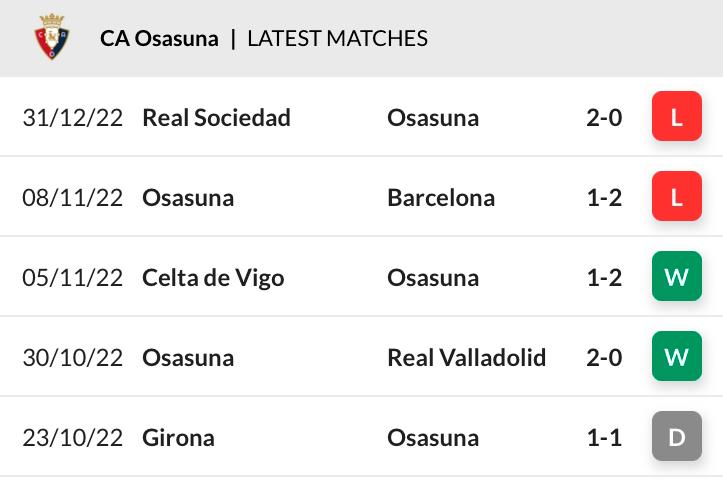The height and width of the screenshot is (481, 723).
Task: Click the CA Osasuna club crest logo
Action: pyautogui.click(x=52, y=36)
